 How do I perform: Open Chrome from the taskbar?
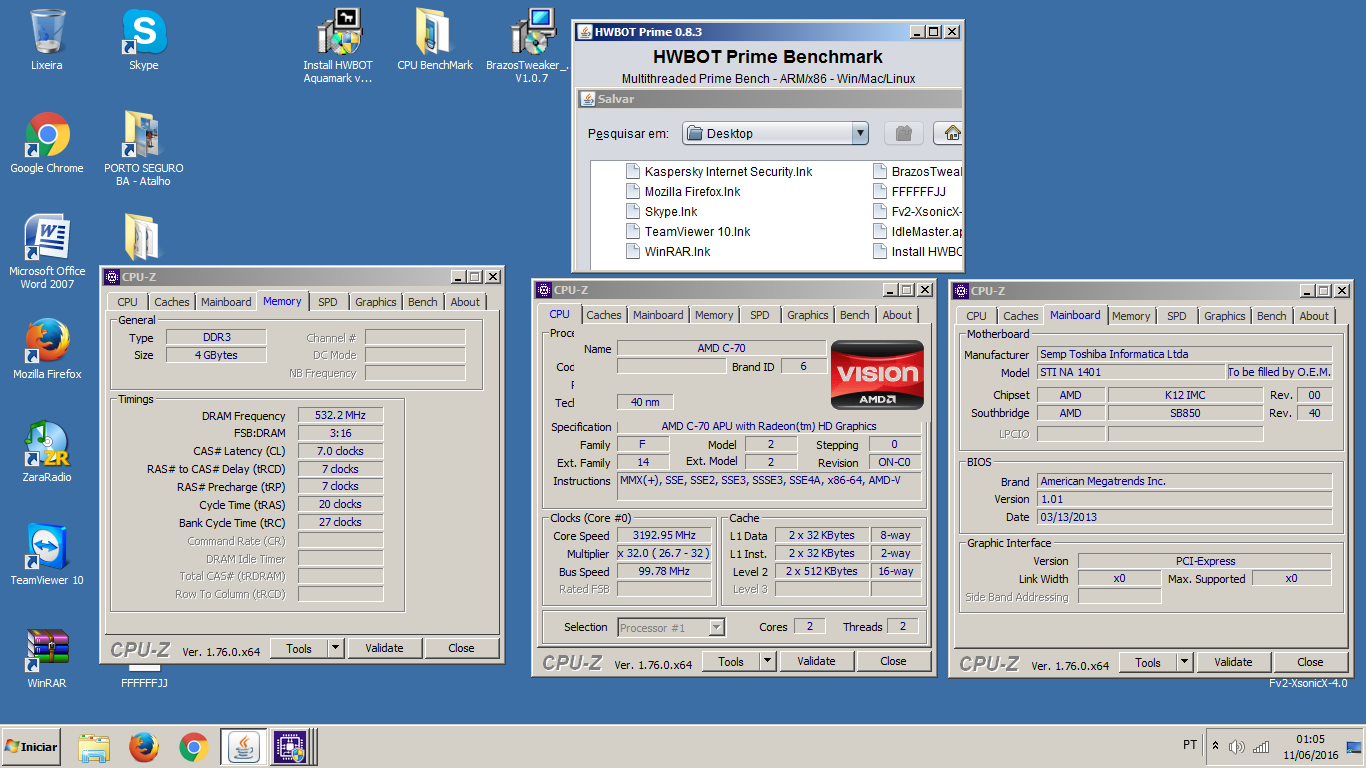193,747
